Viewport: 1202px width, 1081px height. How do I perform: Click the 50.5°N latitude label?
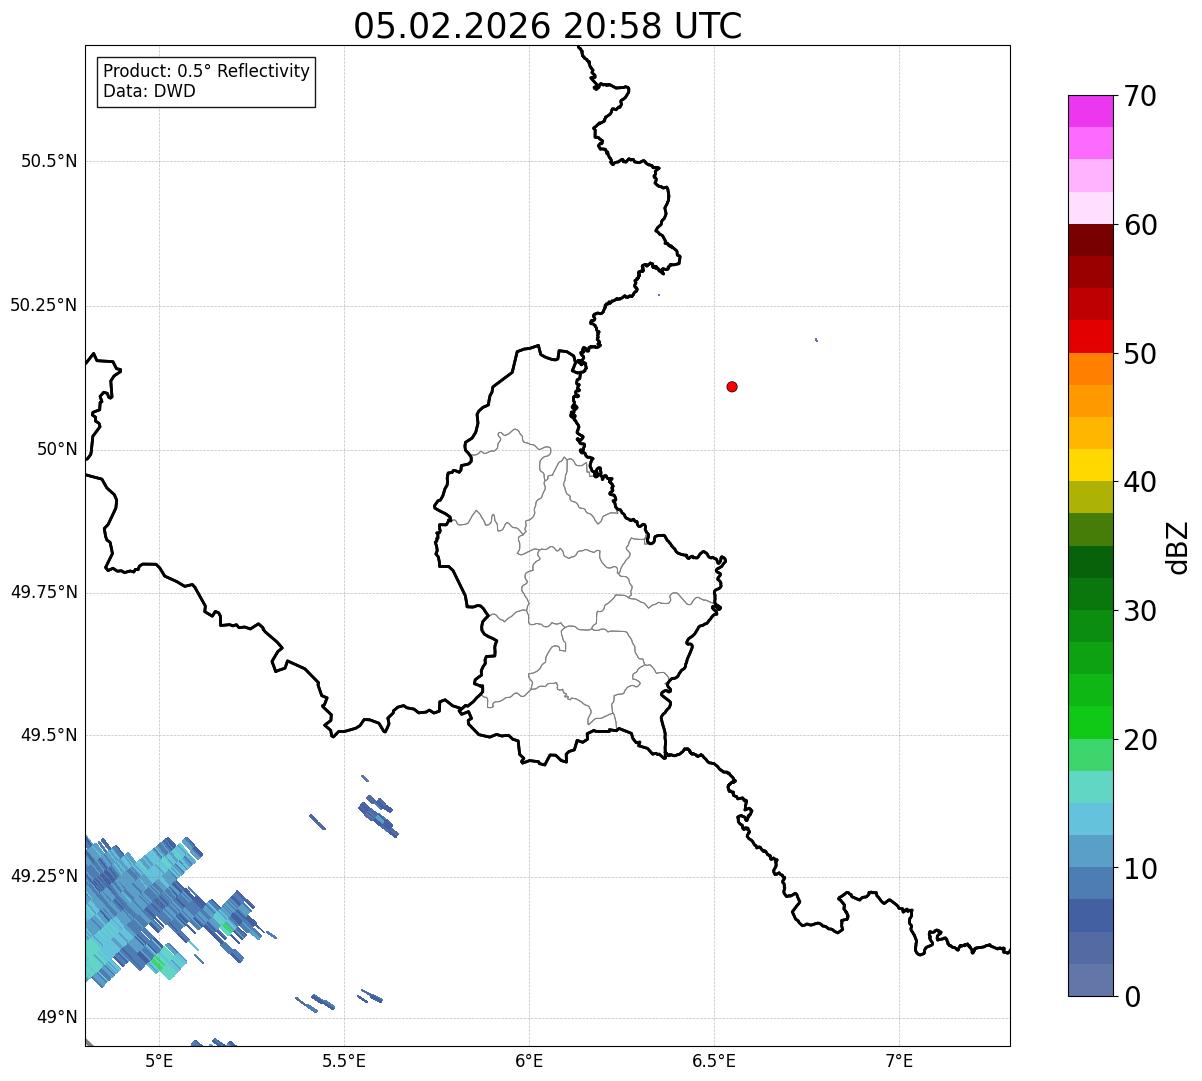49,161
